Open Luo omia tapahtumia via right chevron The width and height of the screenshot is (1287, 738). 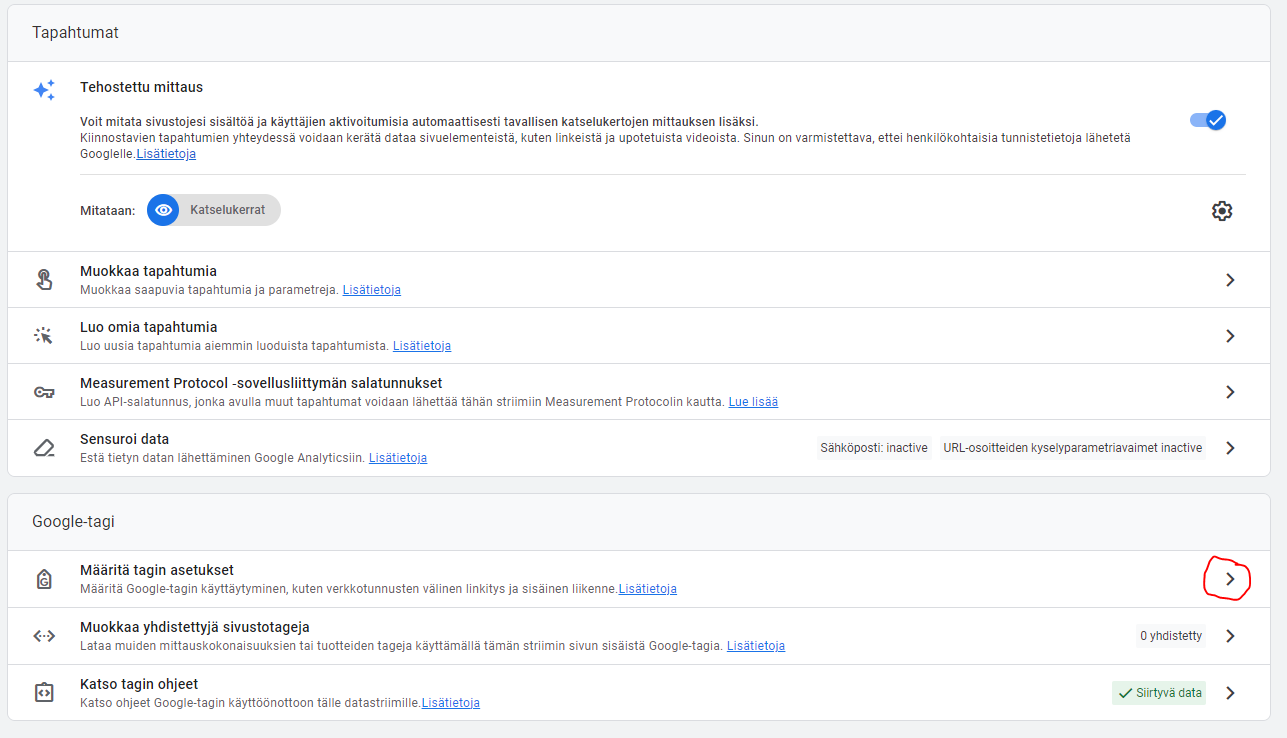coord(1231,336)
